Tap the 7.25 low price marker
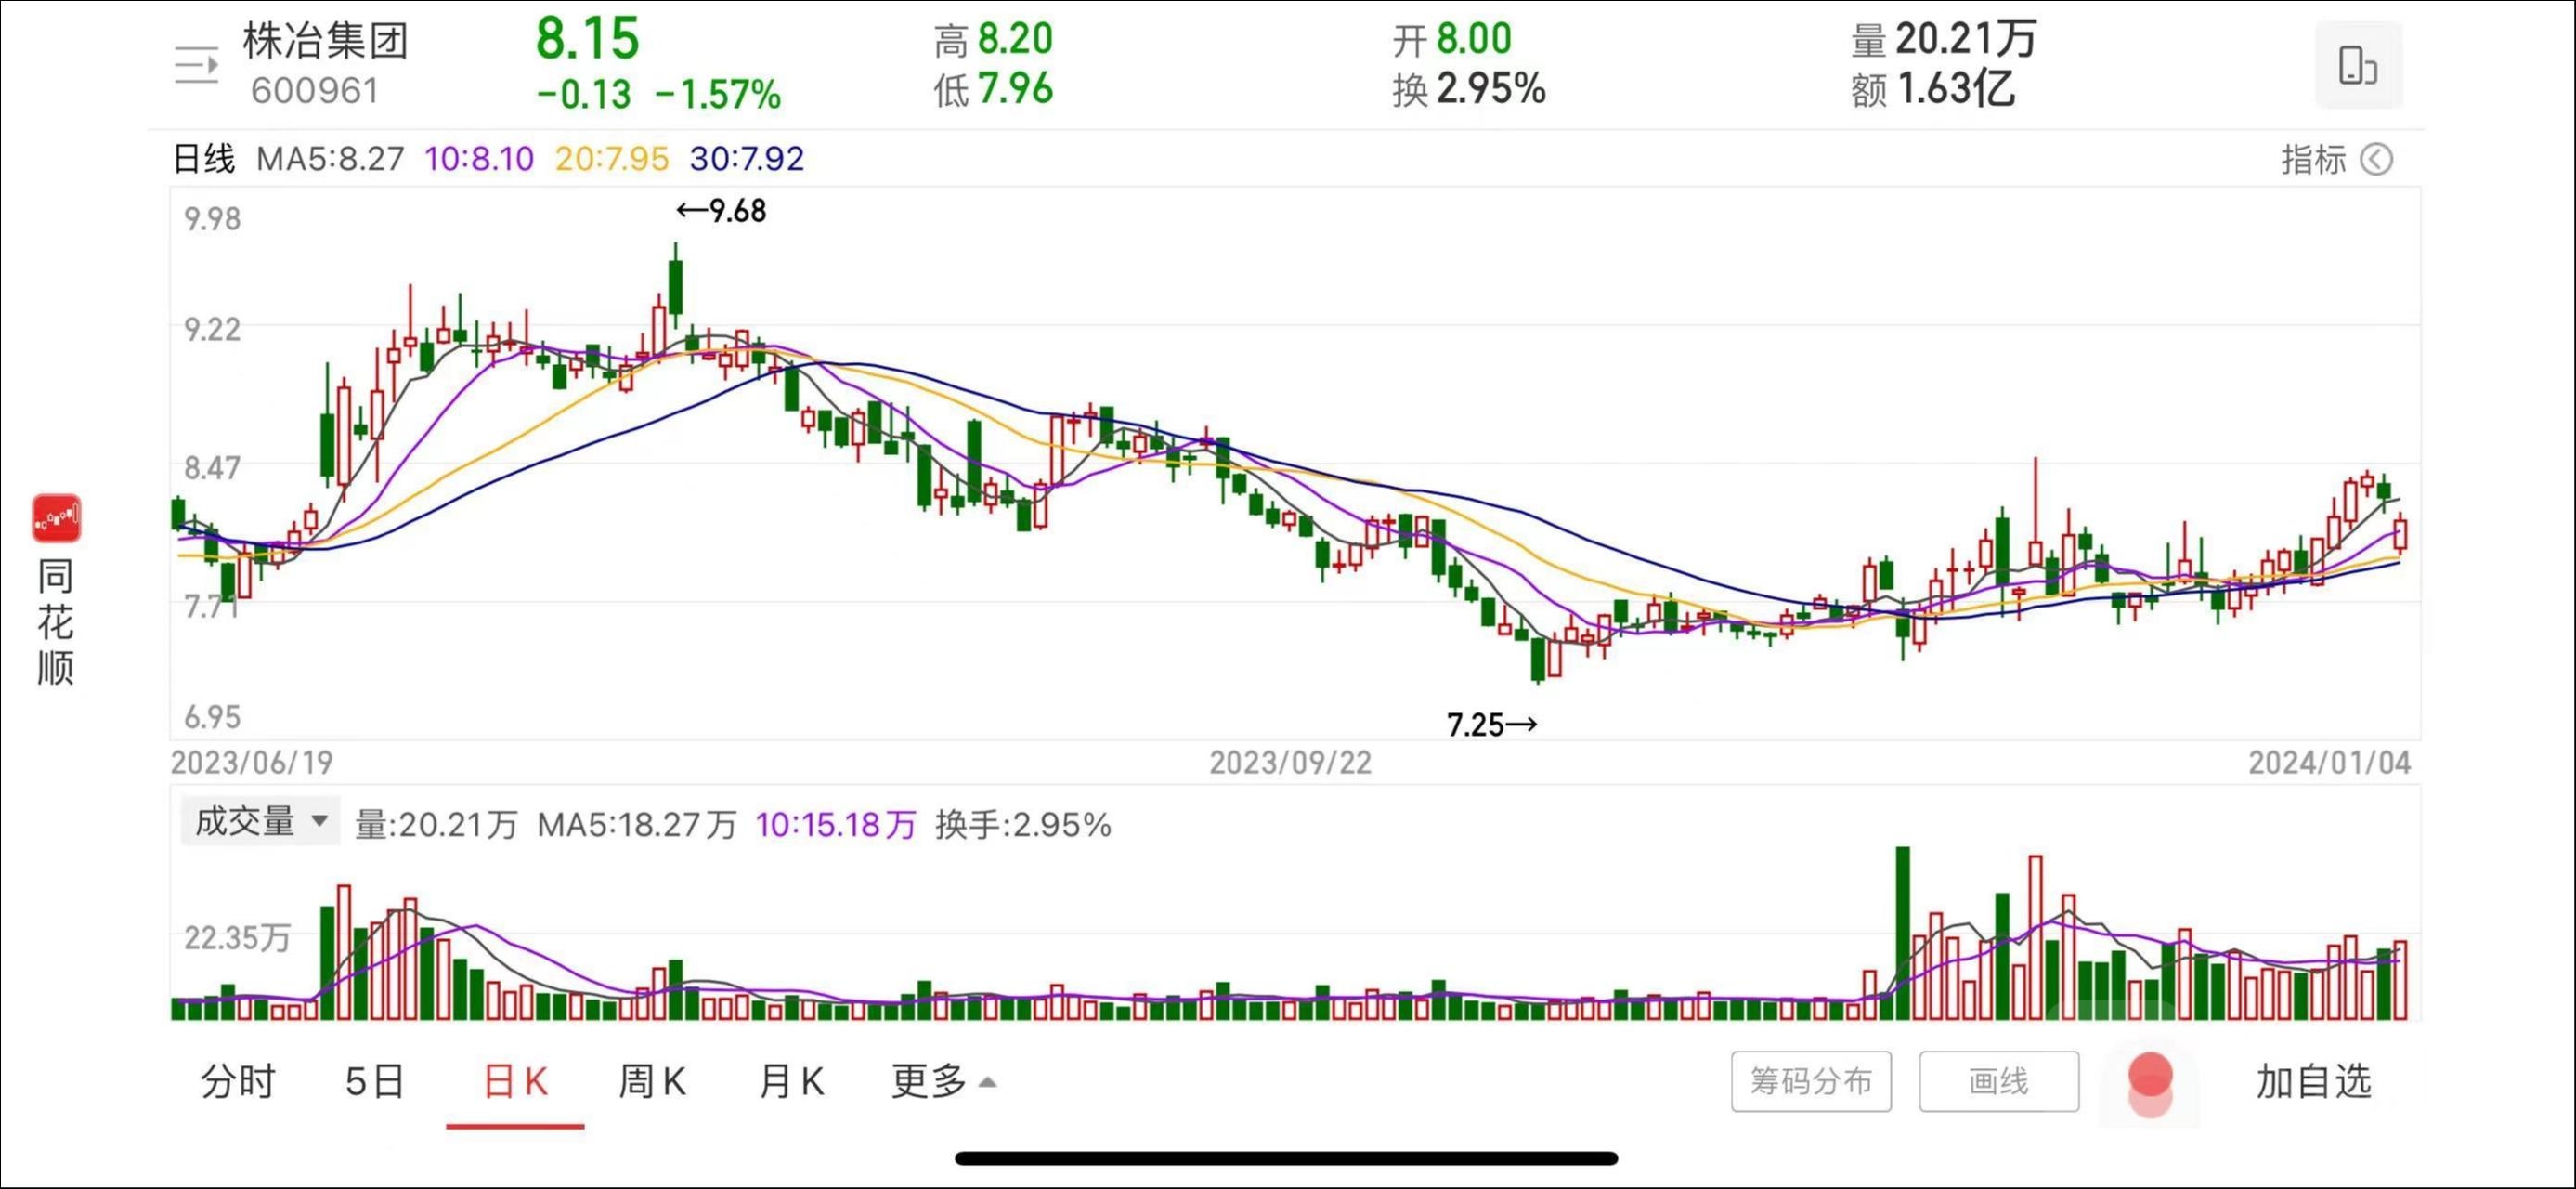The width and height of the screenshot is (2576, 1189). click(x=1491, y=724)
